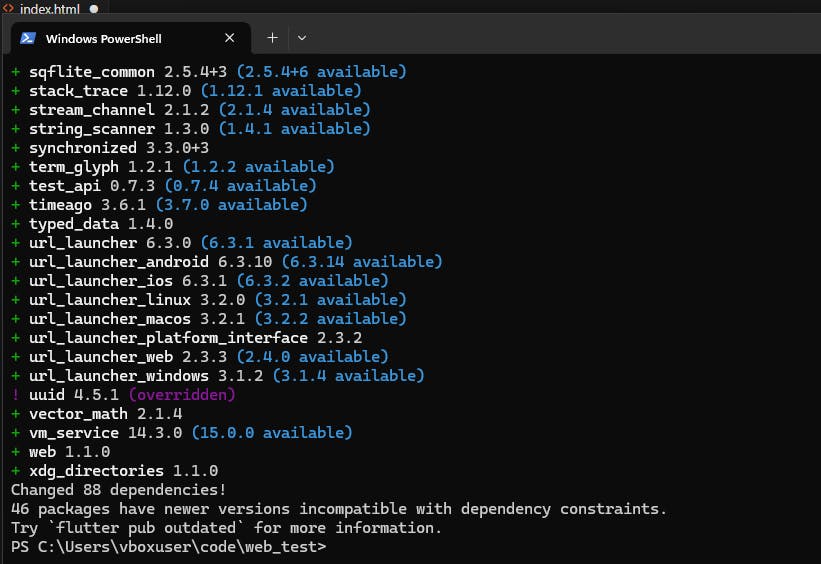Click the green plus before sqflite_common
821x564 pixels.
pos(15,72)
